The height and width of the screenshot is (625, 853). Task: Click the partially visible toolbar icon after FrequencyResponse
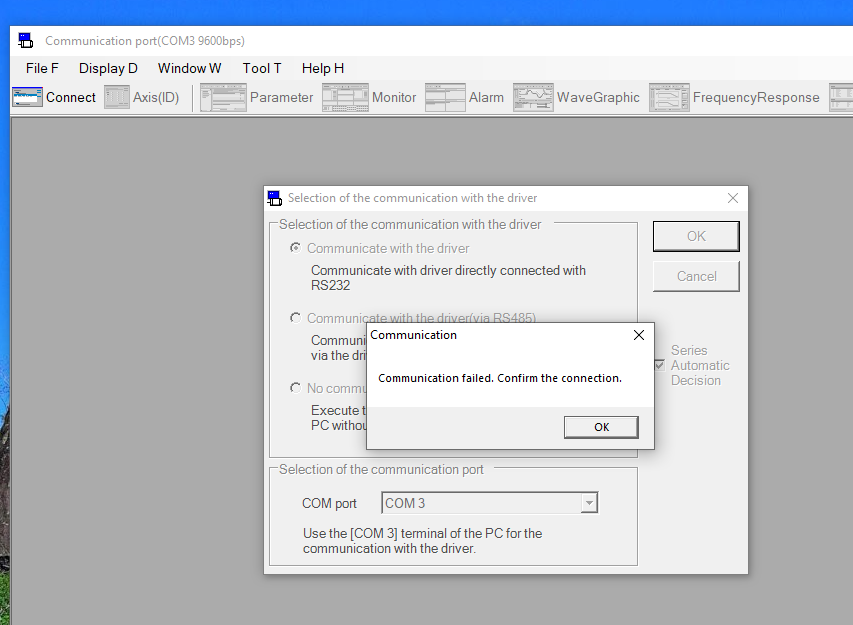(841, 97)
